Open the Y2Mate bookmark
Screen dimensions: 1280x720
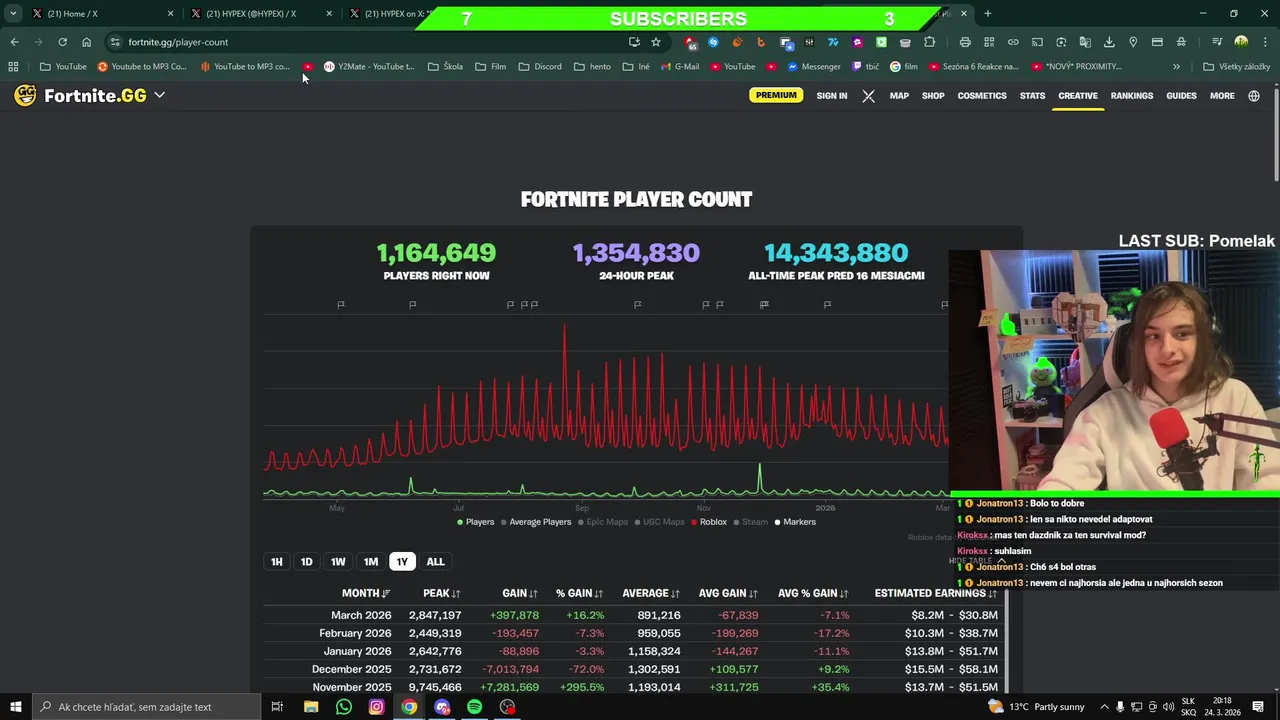(x=369, y=67)
